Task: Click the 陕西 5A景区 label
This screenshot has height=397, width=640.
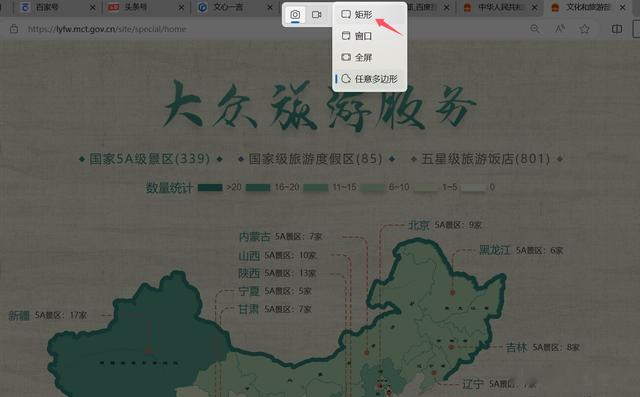Action: 278,273
